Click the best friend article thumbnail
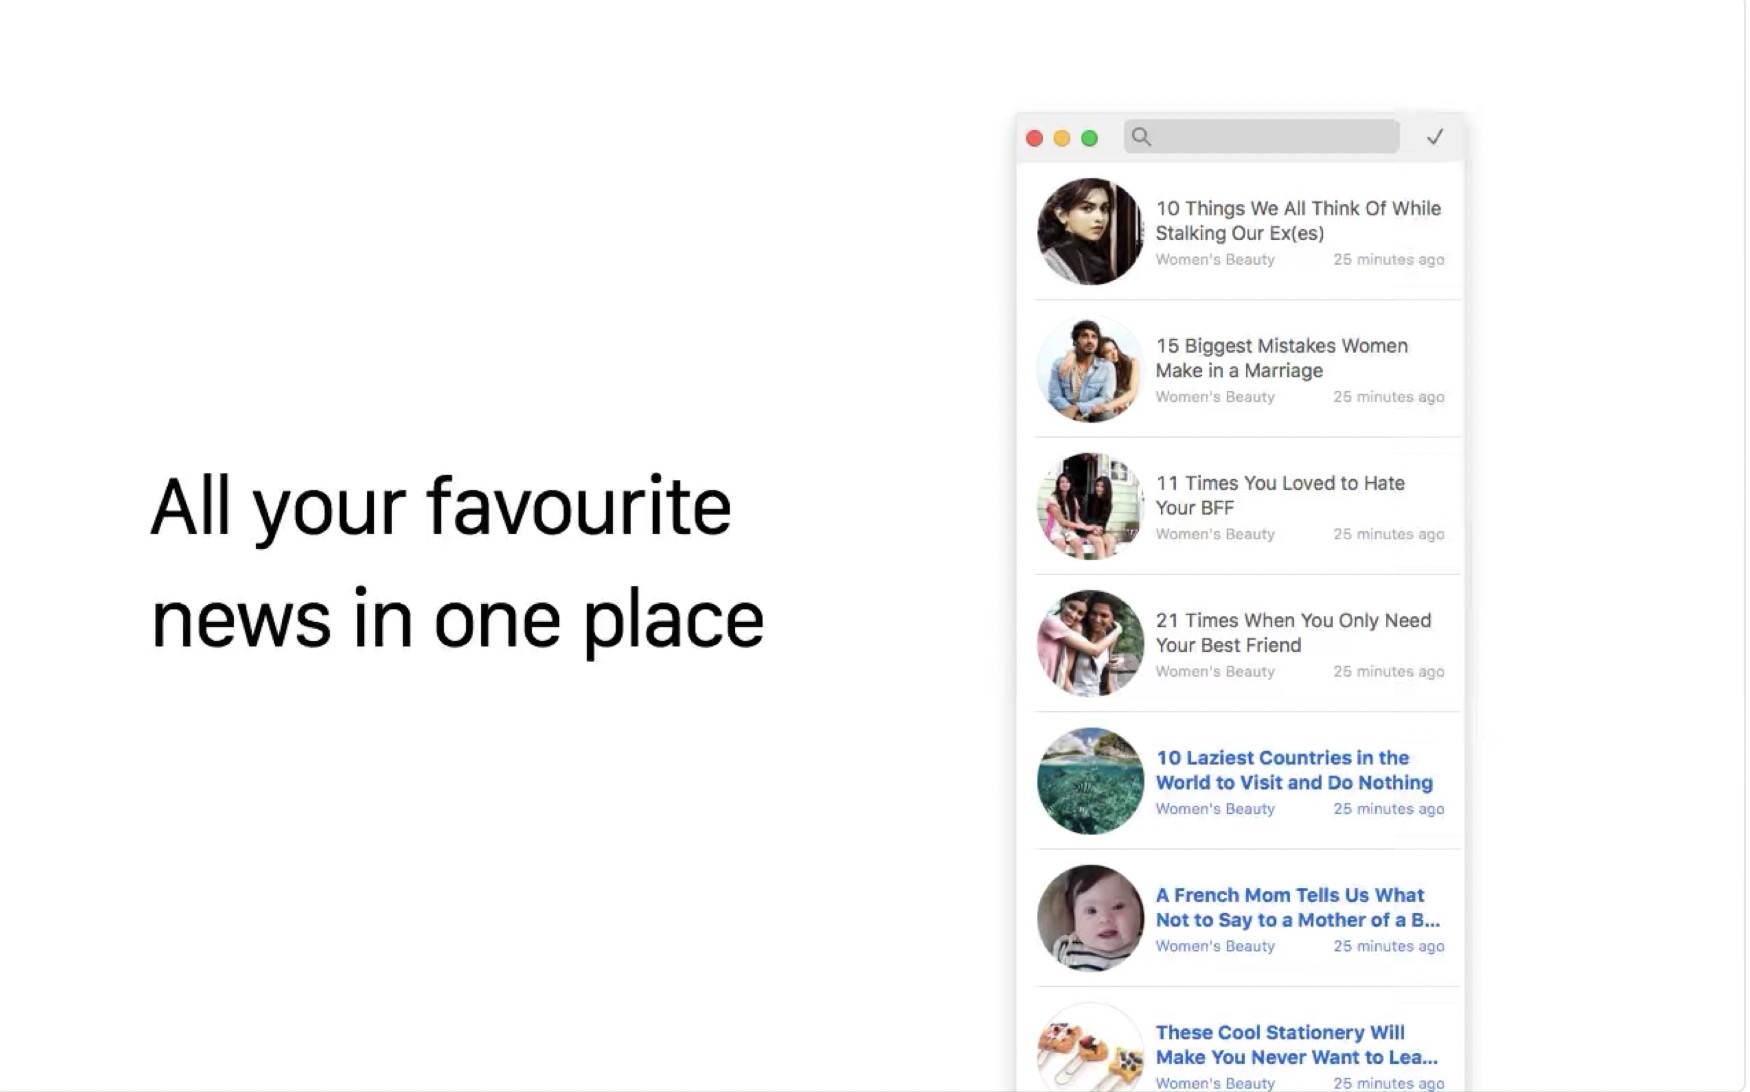 tap(1090, 643)
